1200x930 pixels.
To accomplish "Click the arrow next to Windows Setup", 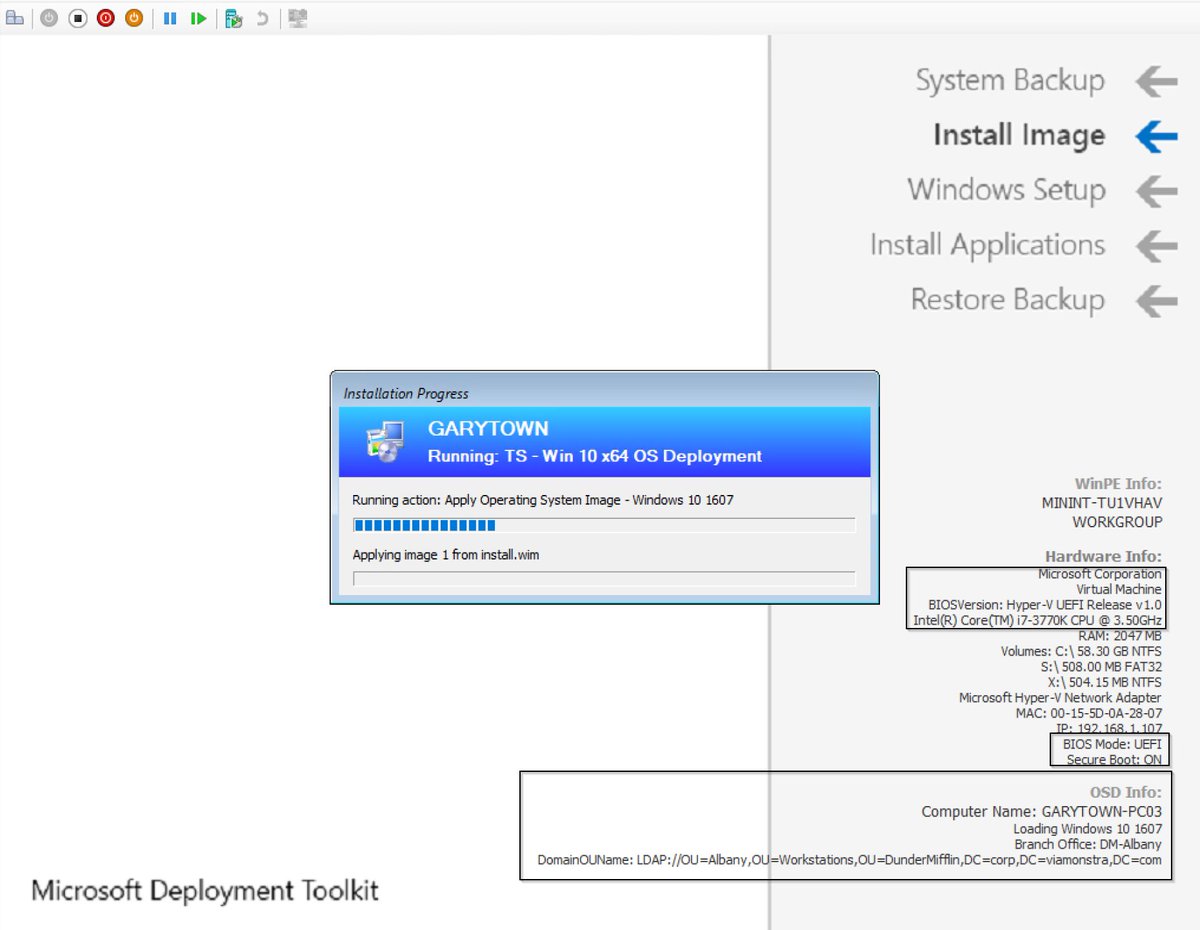I will pyautogui.click(x=1157, y=191).
